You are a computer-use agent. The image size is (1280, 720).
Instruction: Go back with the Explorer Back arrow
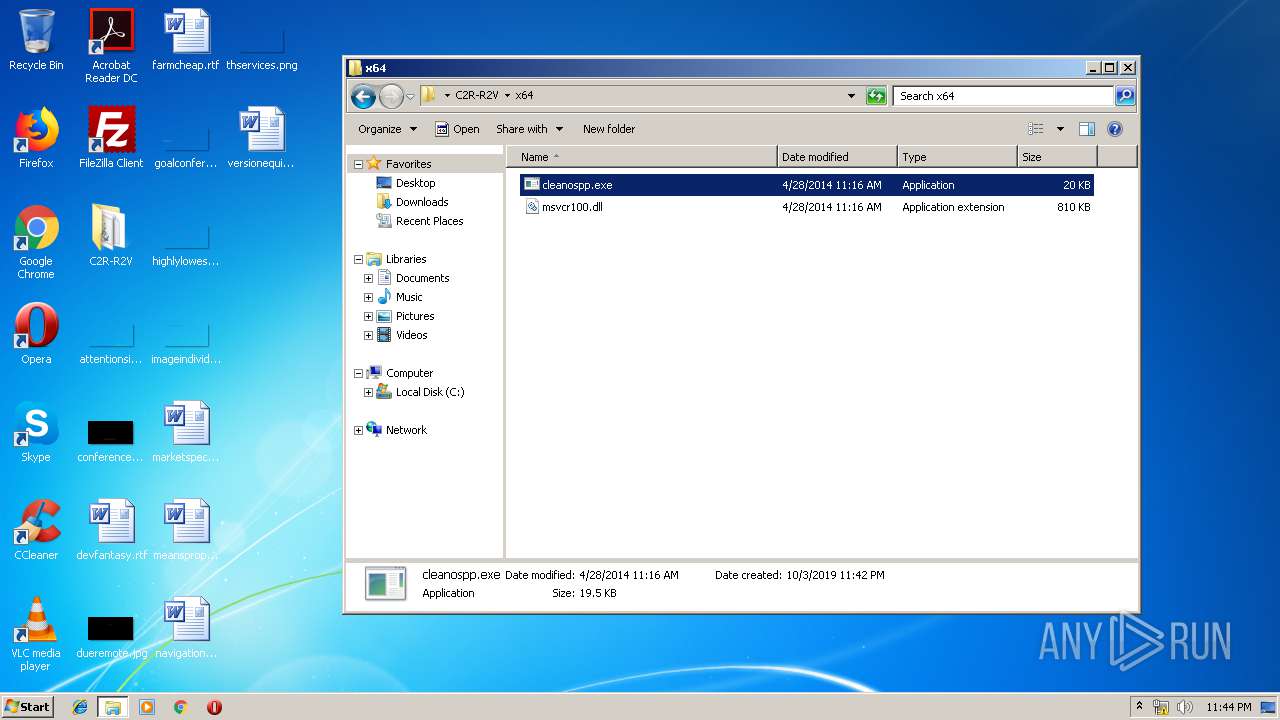tap(363, 96)
